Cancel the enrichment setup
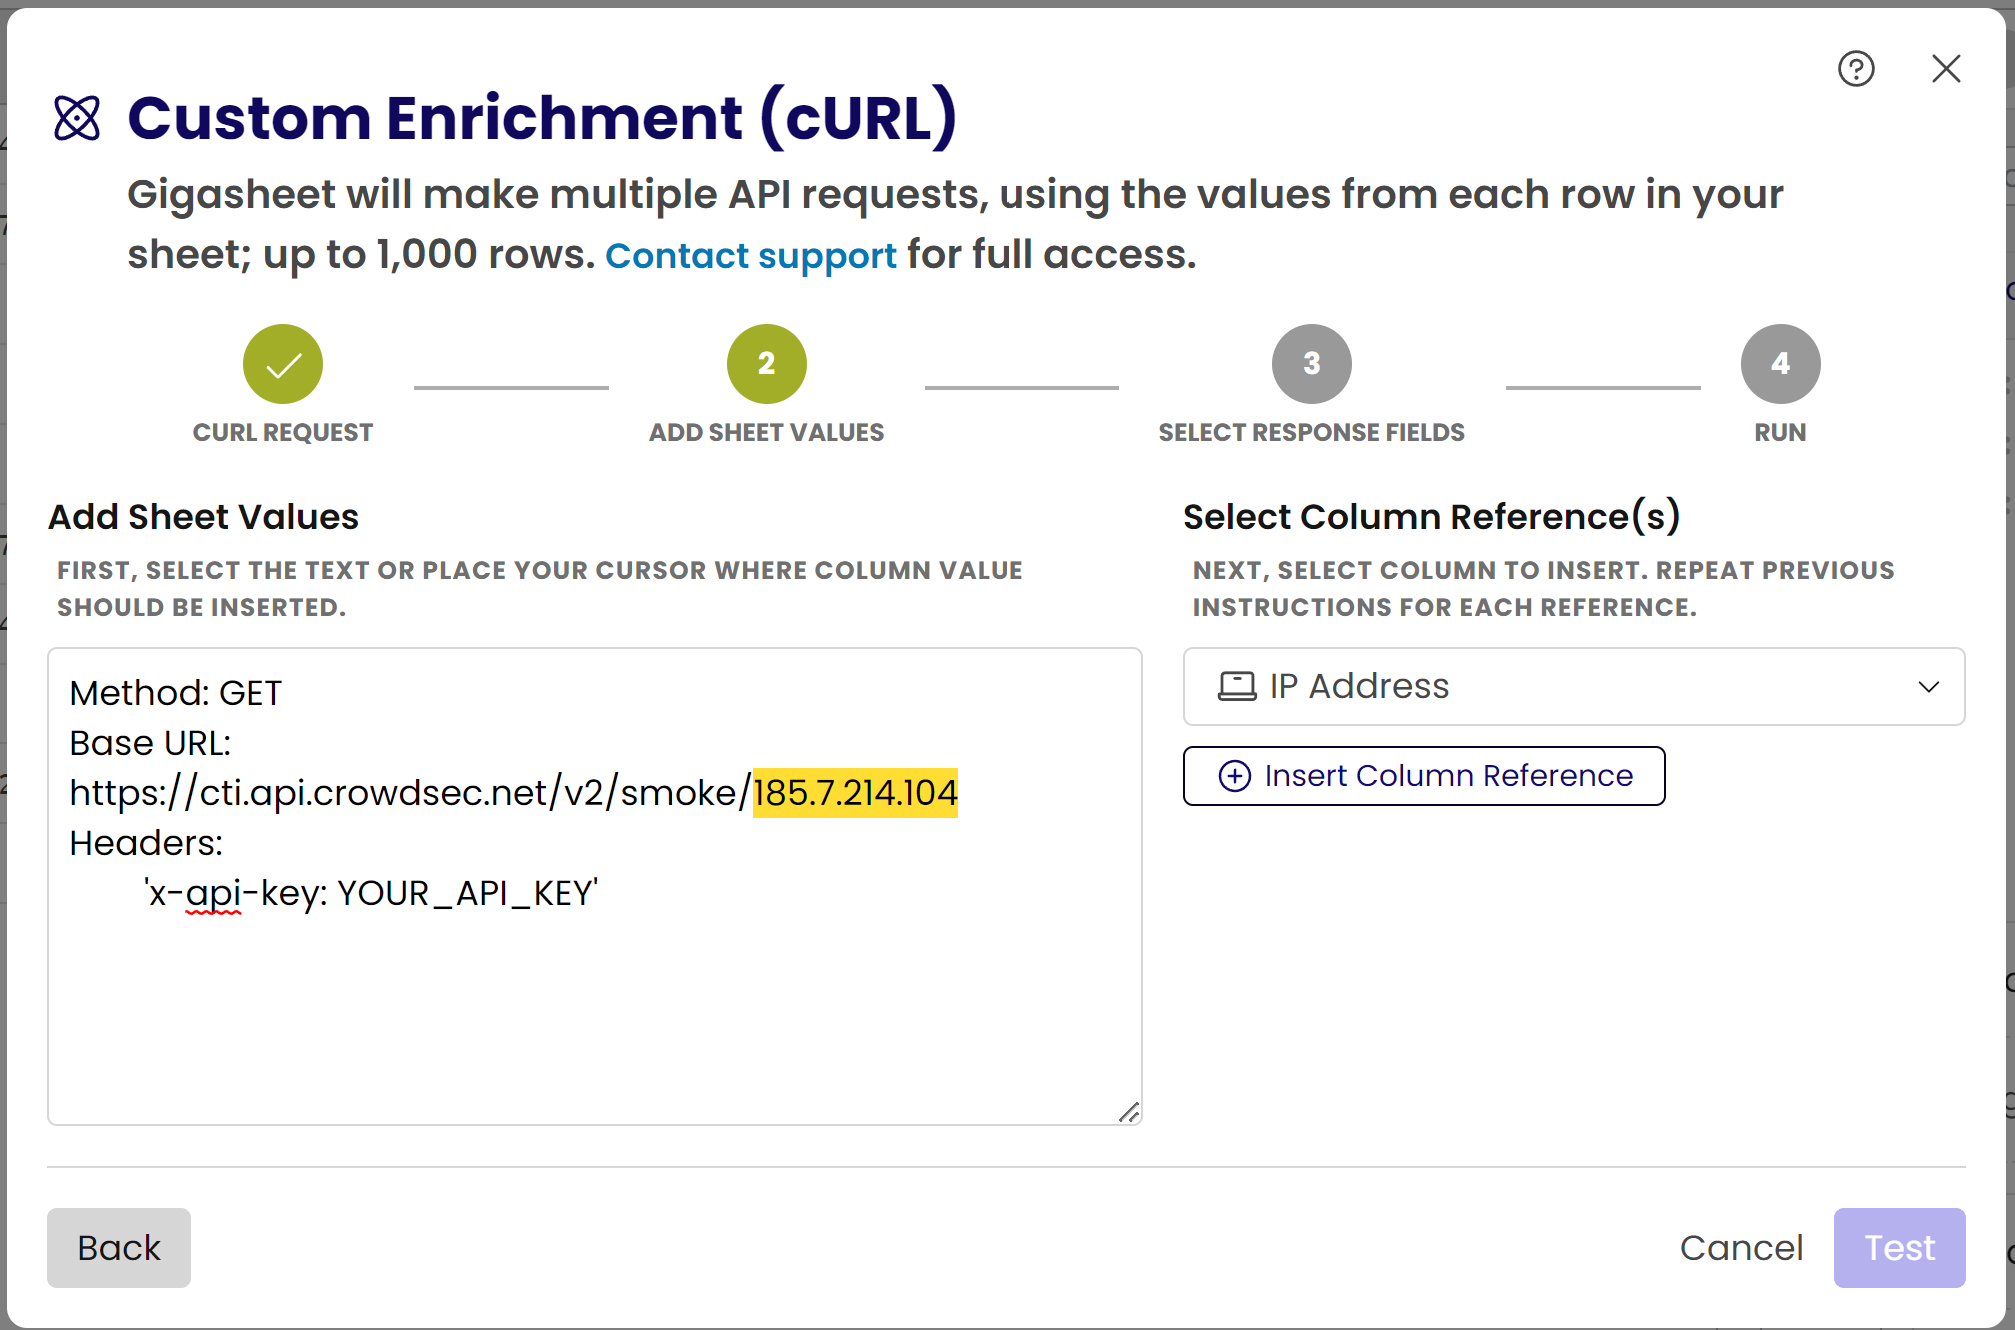This screenshot has width=2015, height=1330. click(x=1742, y=1247)
